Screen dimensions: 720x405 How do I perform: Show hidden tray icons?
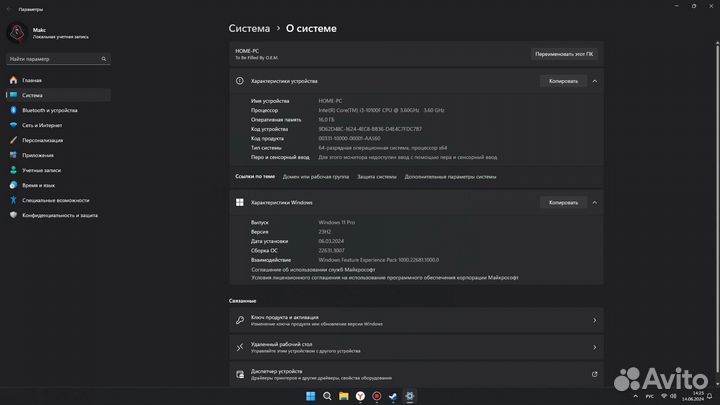[636, 396]
